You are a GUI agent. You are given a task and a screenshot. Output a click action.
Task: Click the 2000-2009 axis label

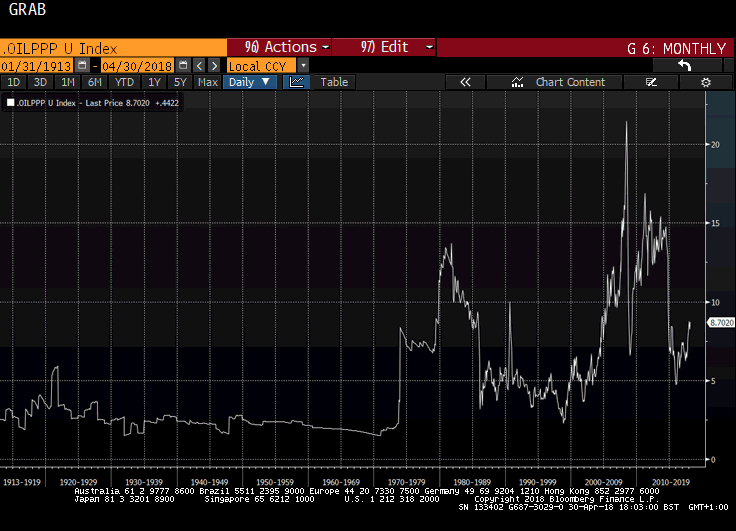[x=603, y=482]
